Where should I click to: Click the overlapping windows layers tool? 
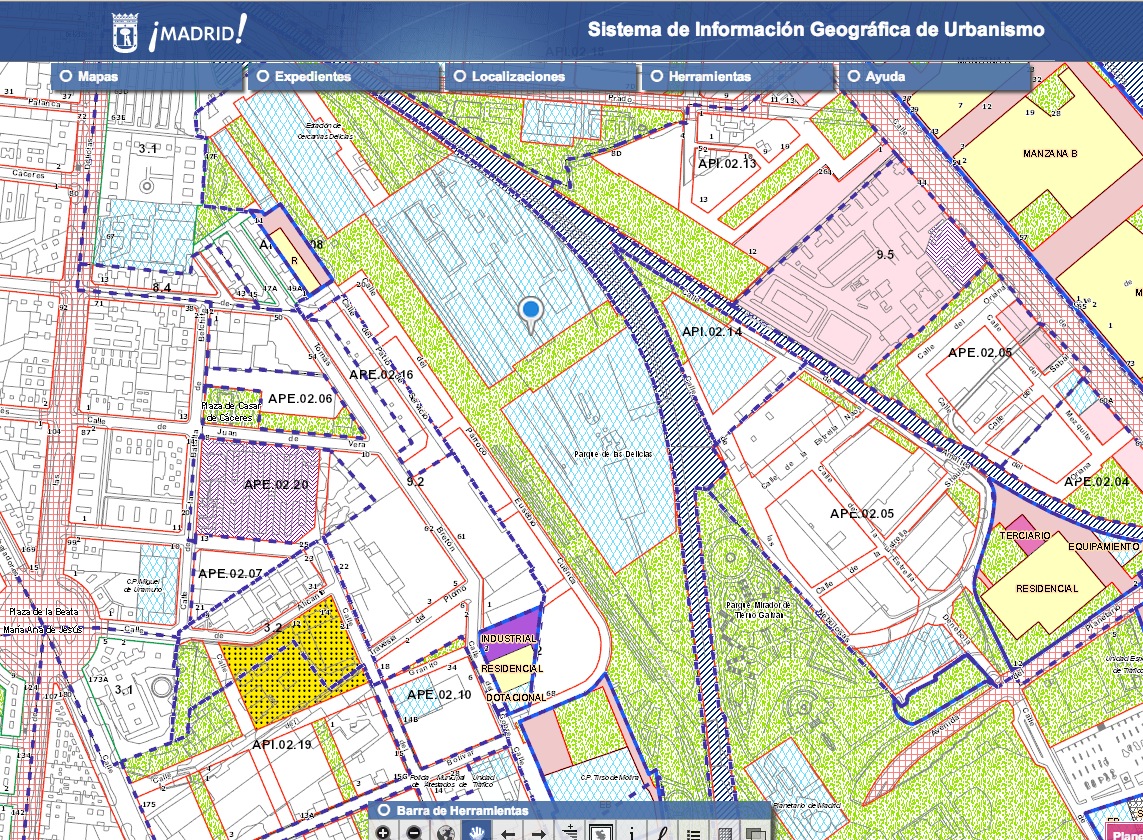(x=756, y=833)
